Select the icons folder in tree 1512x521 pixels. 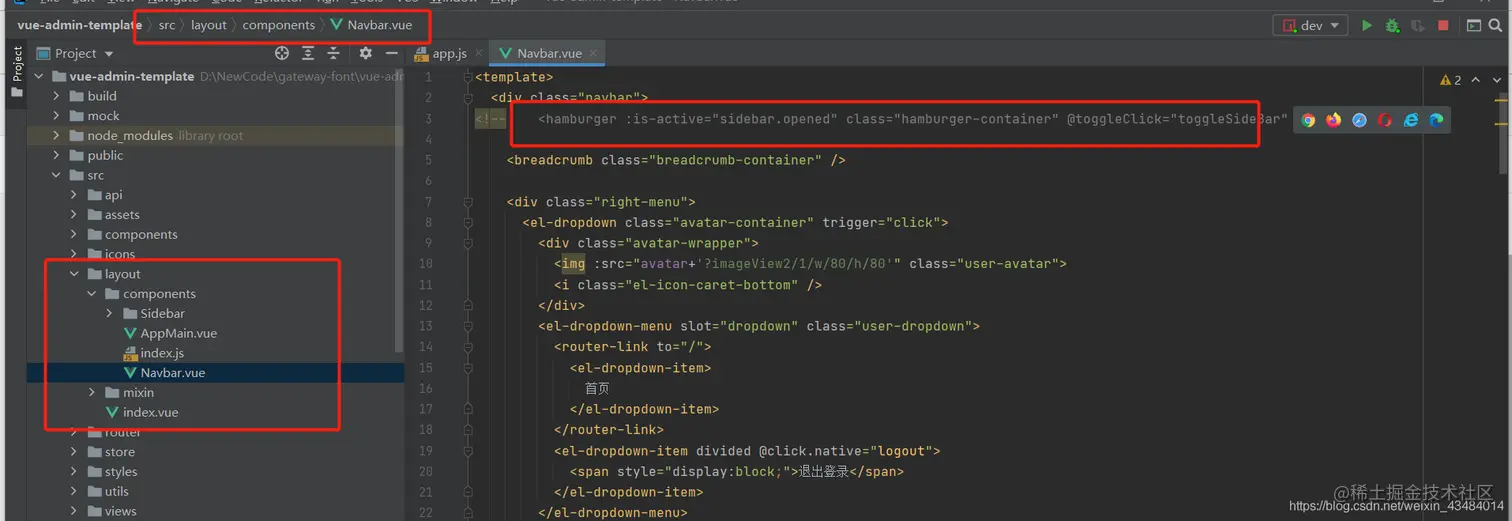[110, 254]
